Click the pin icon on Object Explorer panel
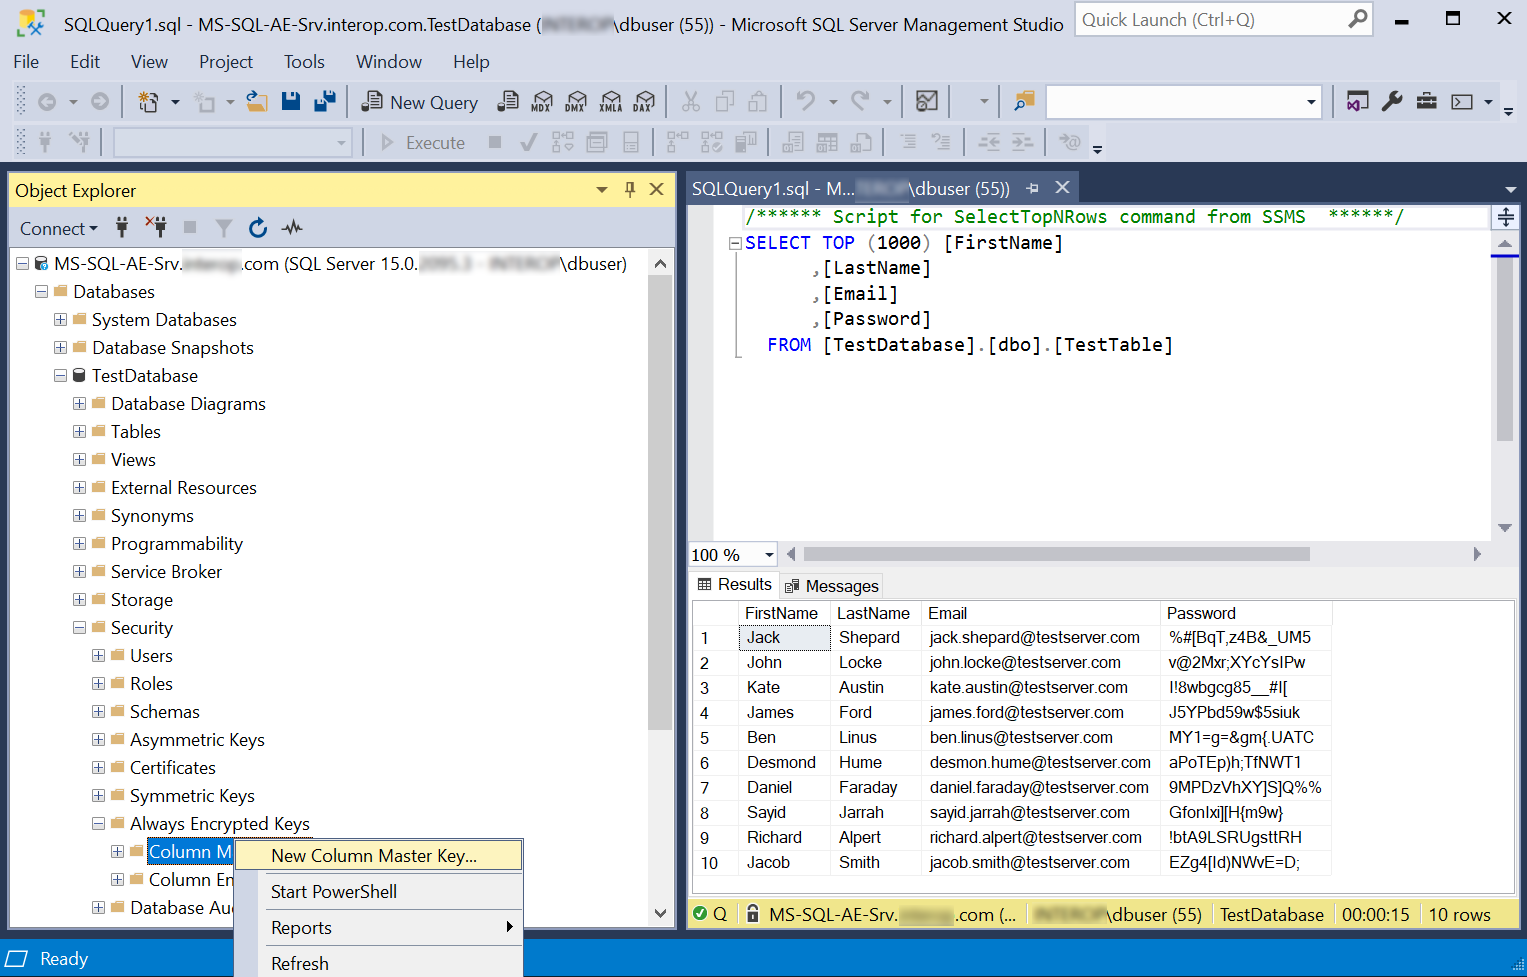The height and width of the screenshot is (977, 1527). [630, 190]
